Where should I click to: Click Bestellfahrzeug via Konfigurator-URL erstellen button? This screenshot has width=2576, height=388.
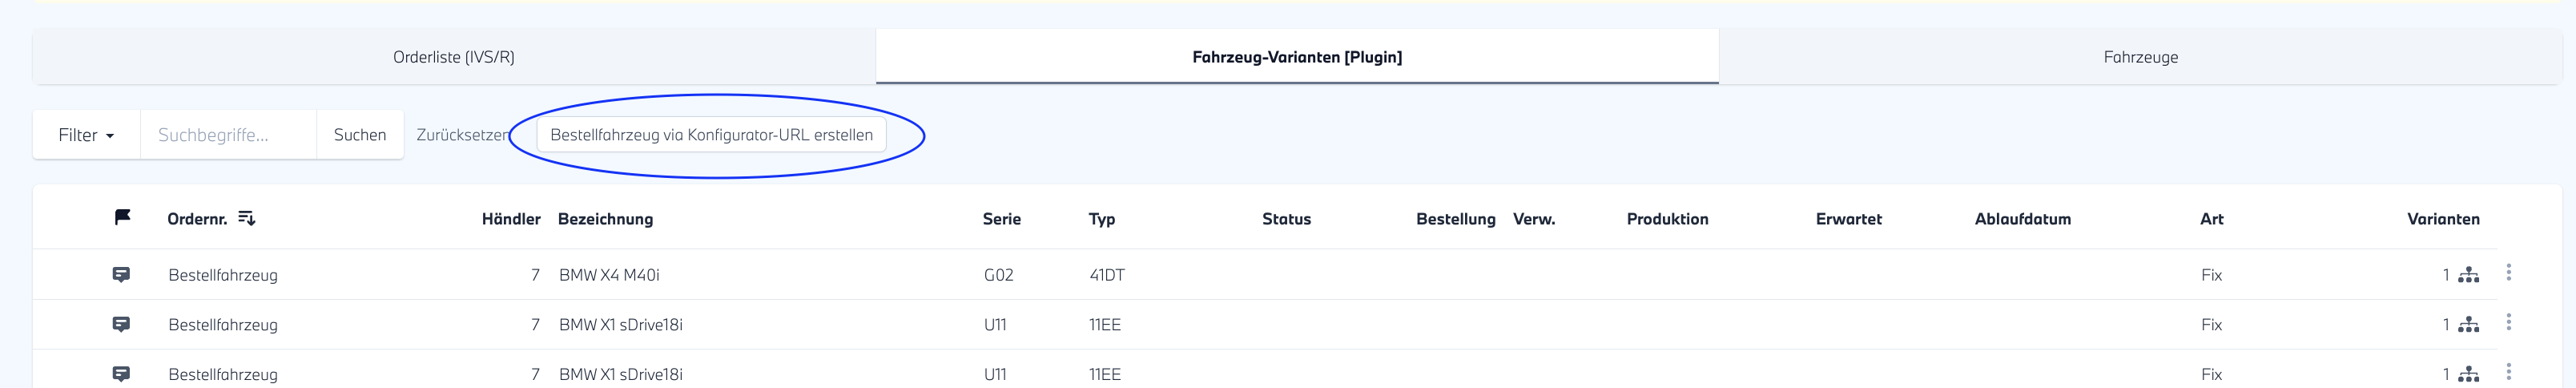click(x=711, y=135)
